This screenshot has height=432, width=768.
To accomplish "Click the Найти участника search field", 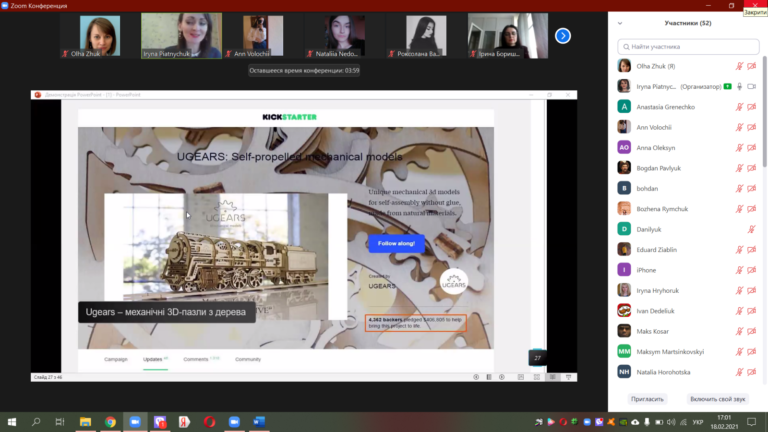I will click(688, 47).
